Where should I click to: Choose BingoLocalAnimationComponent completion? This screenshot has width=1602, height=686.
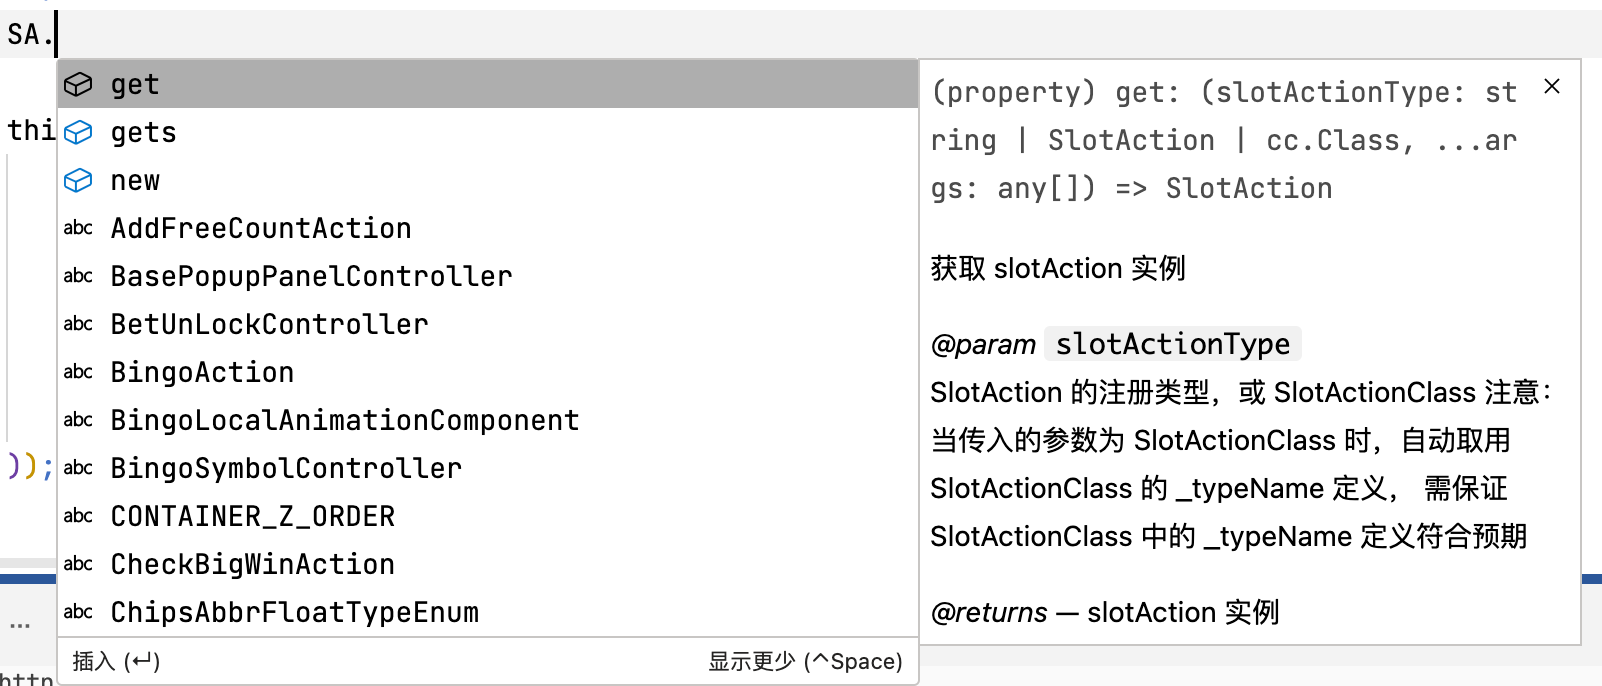[345, 421]
